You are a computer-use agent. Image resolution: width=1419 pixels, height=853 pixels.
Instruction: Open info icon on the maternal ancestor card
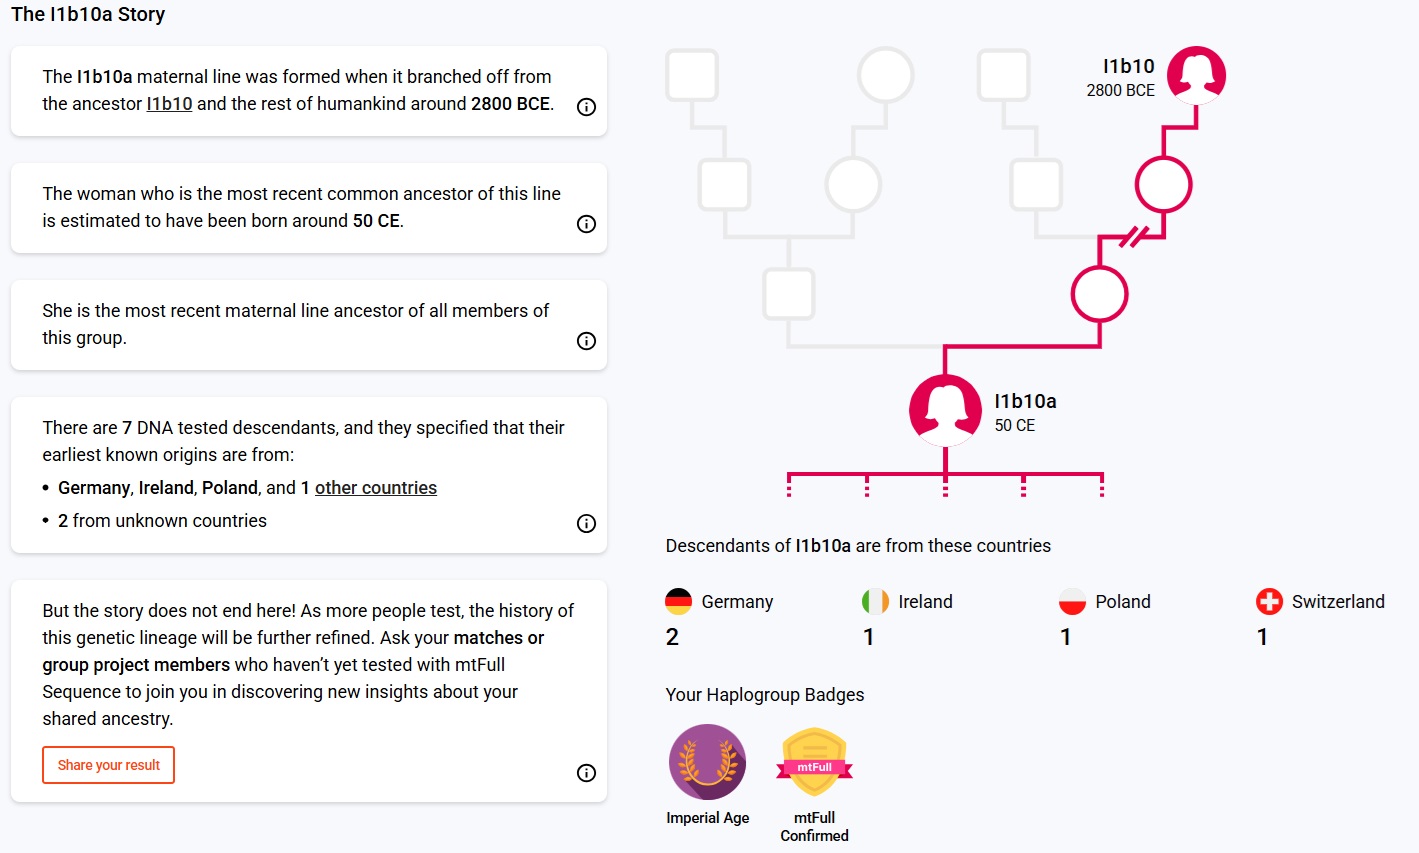587,341
